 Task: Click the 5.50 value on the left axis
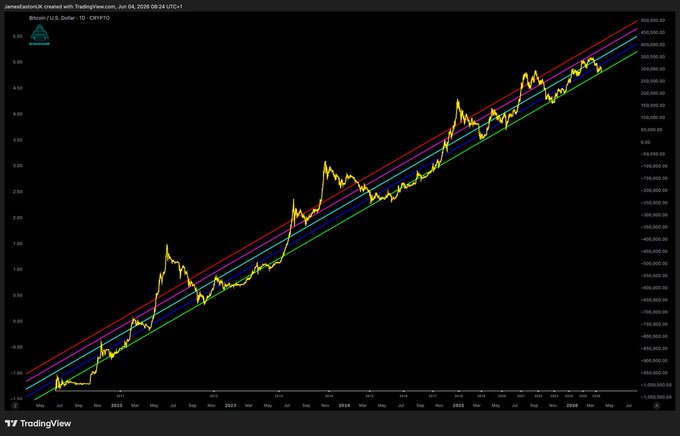click(17, 36)
